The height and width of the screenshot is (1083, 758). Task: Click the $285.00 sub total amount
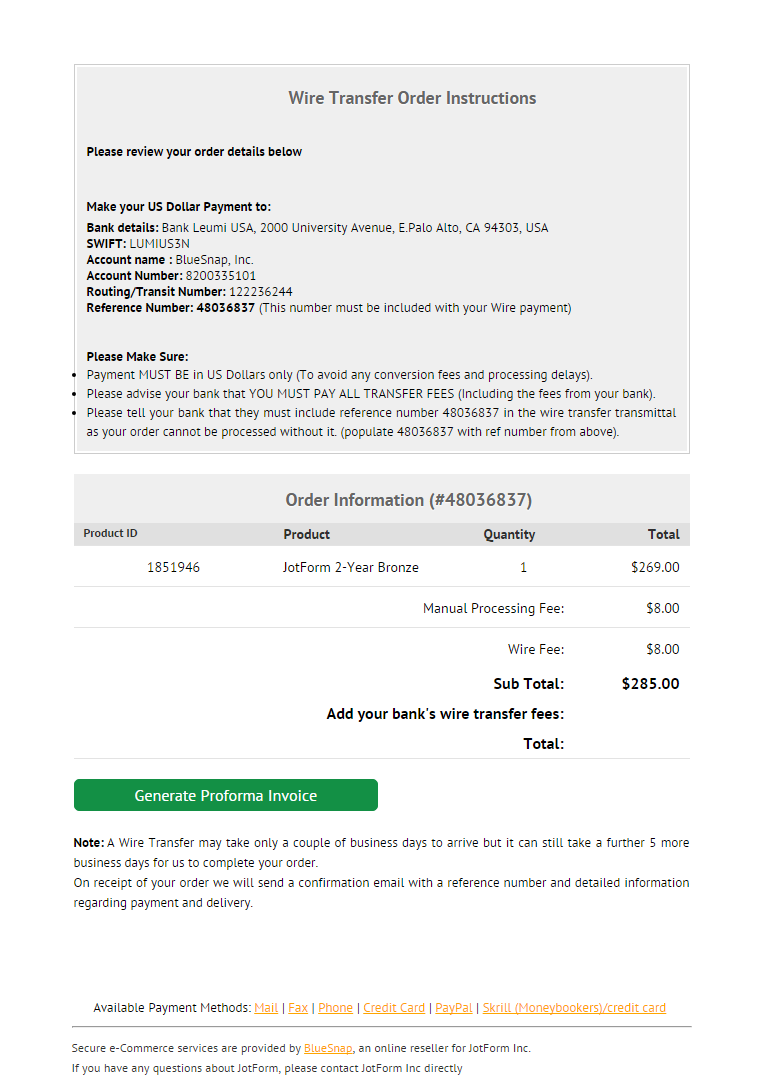650,684
